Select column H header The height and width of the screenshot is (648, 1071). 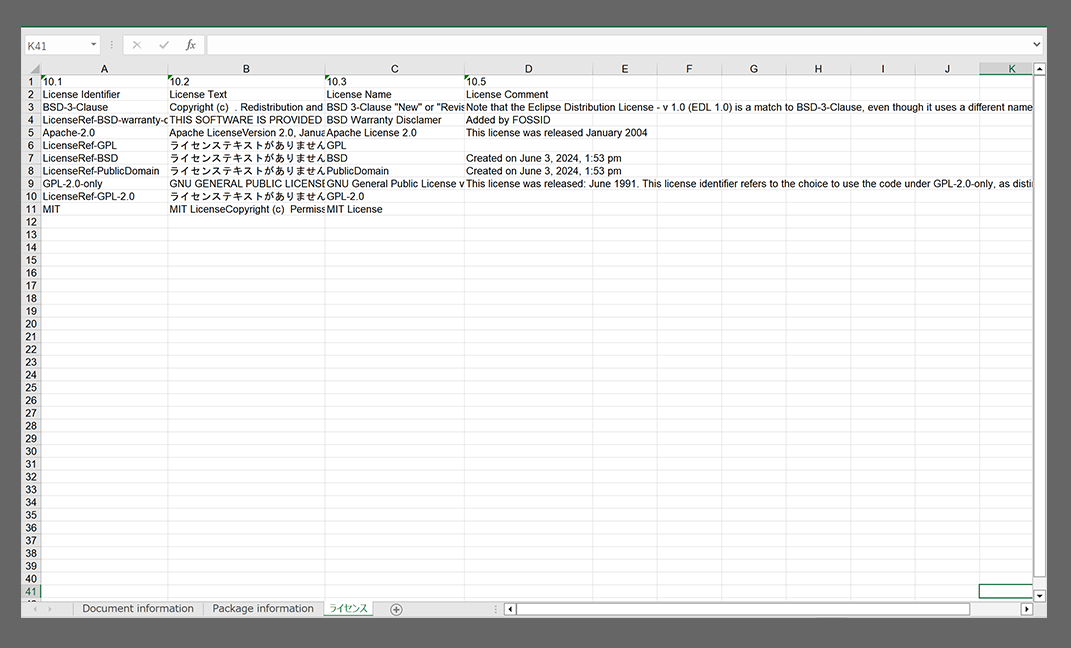(818, 69)
